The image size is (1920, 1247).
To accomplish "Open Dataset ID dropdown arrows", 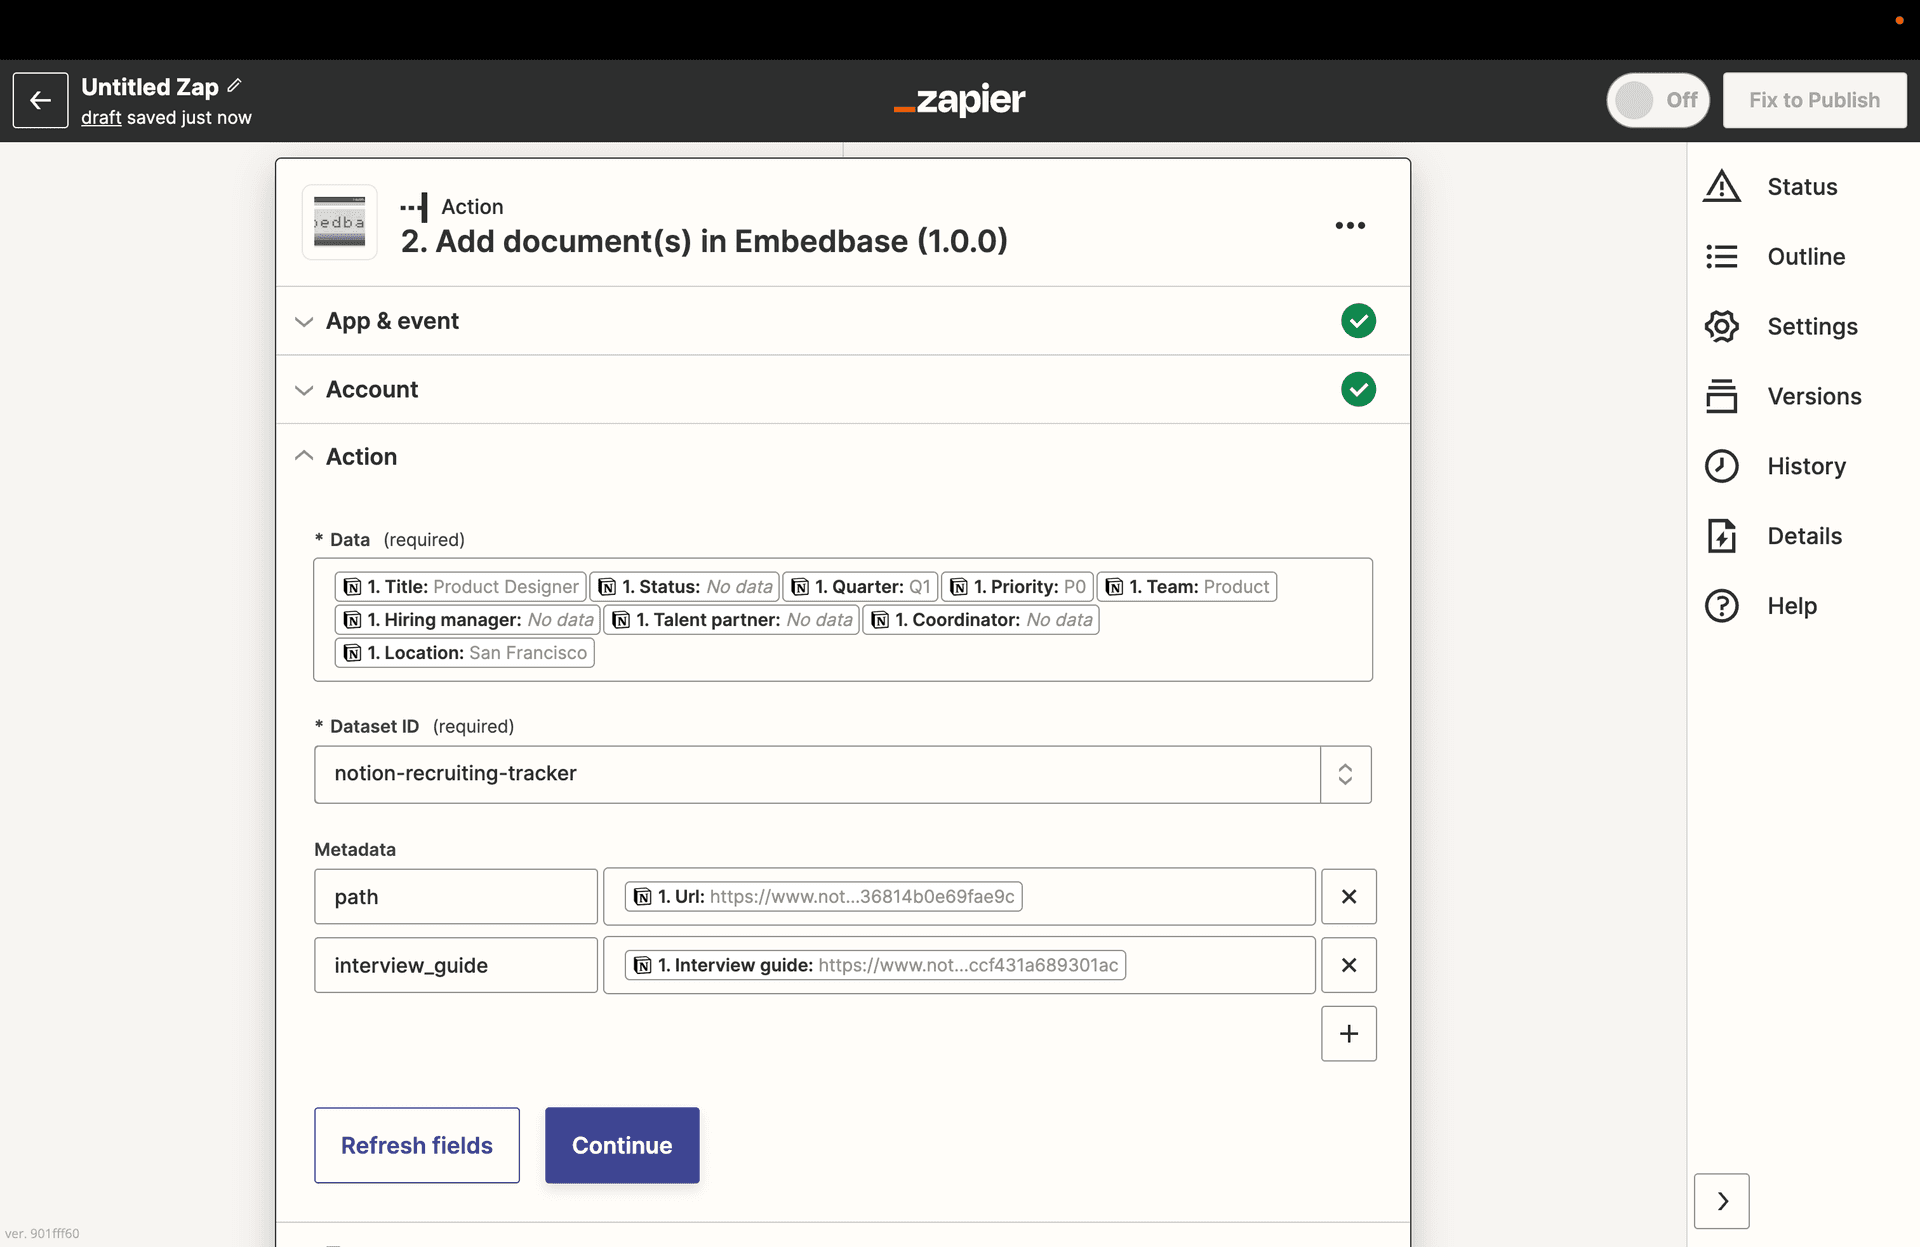I will click(1346, 774).
